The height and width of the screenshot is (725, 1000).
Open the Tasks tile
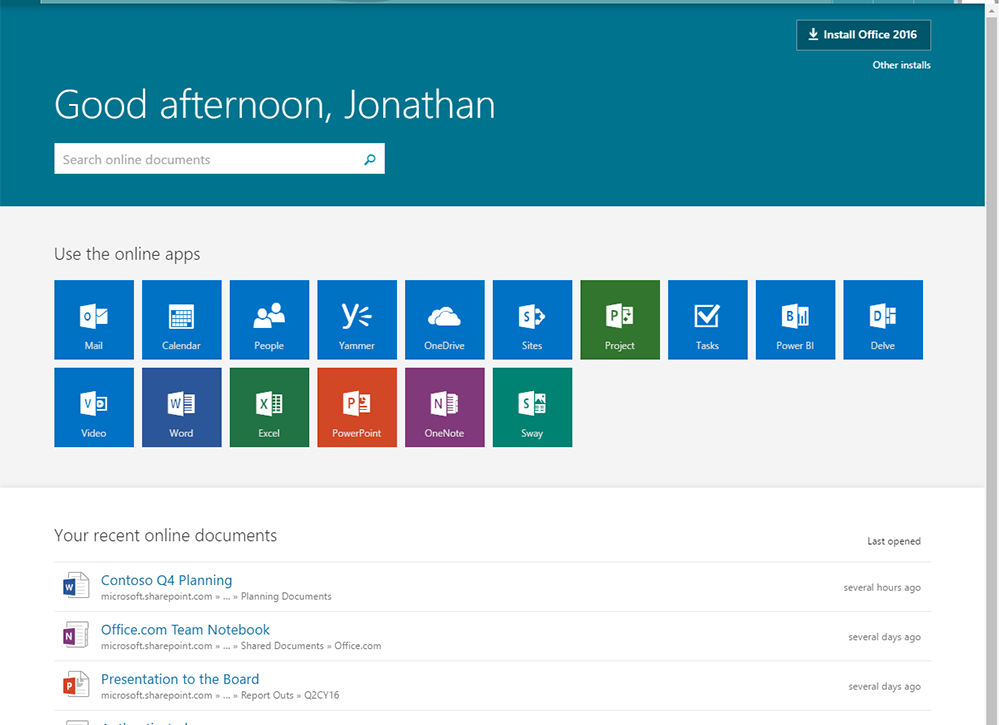(x=708, y=319)
